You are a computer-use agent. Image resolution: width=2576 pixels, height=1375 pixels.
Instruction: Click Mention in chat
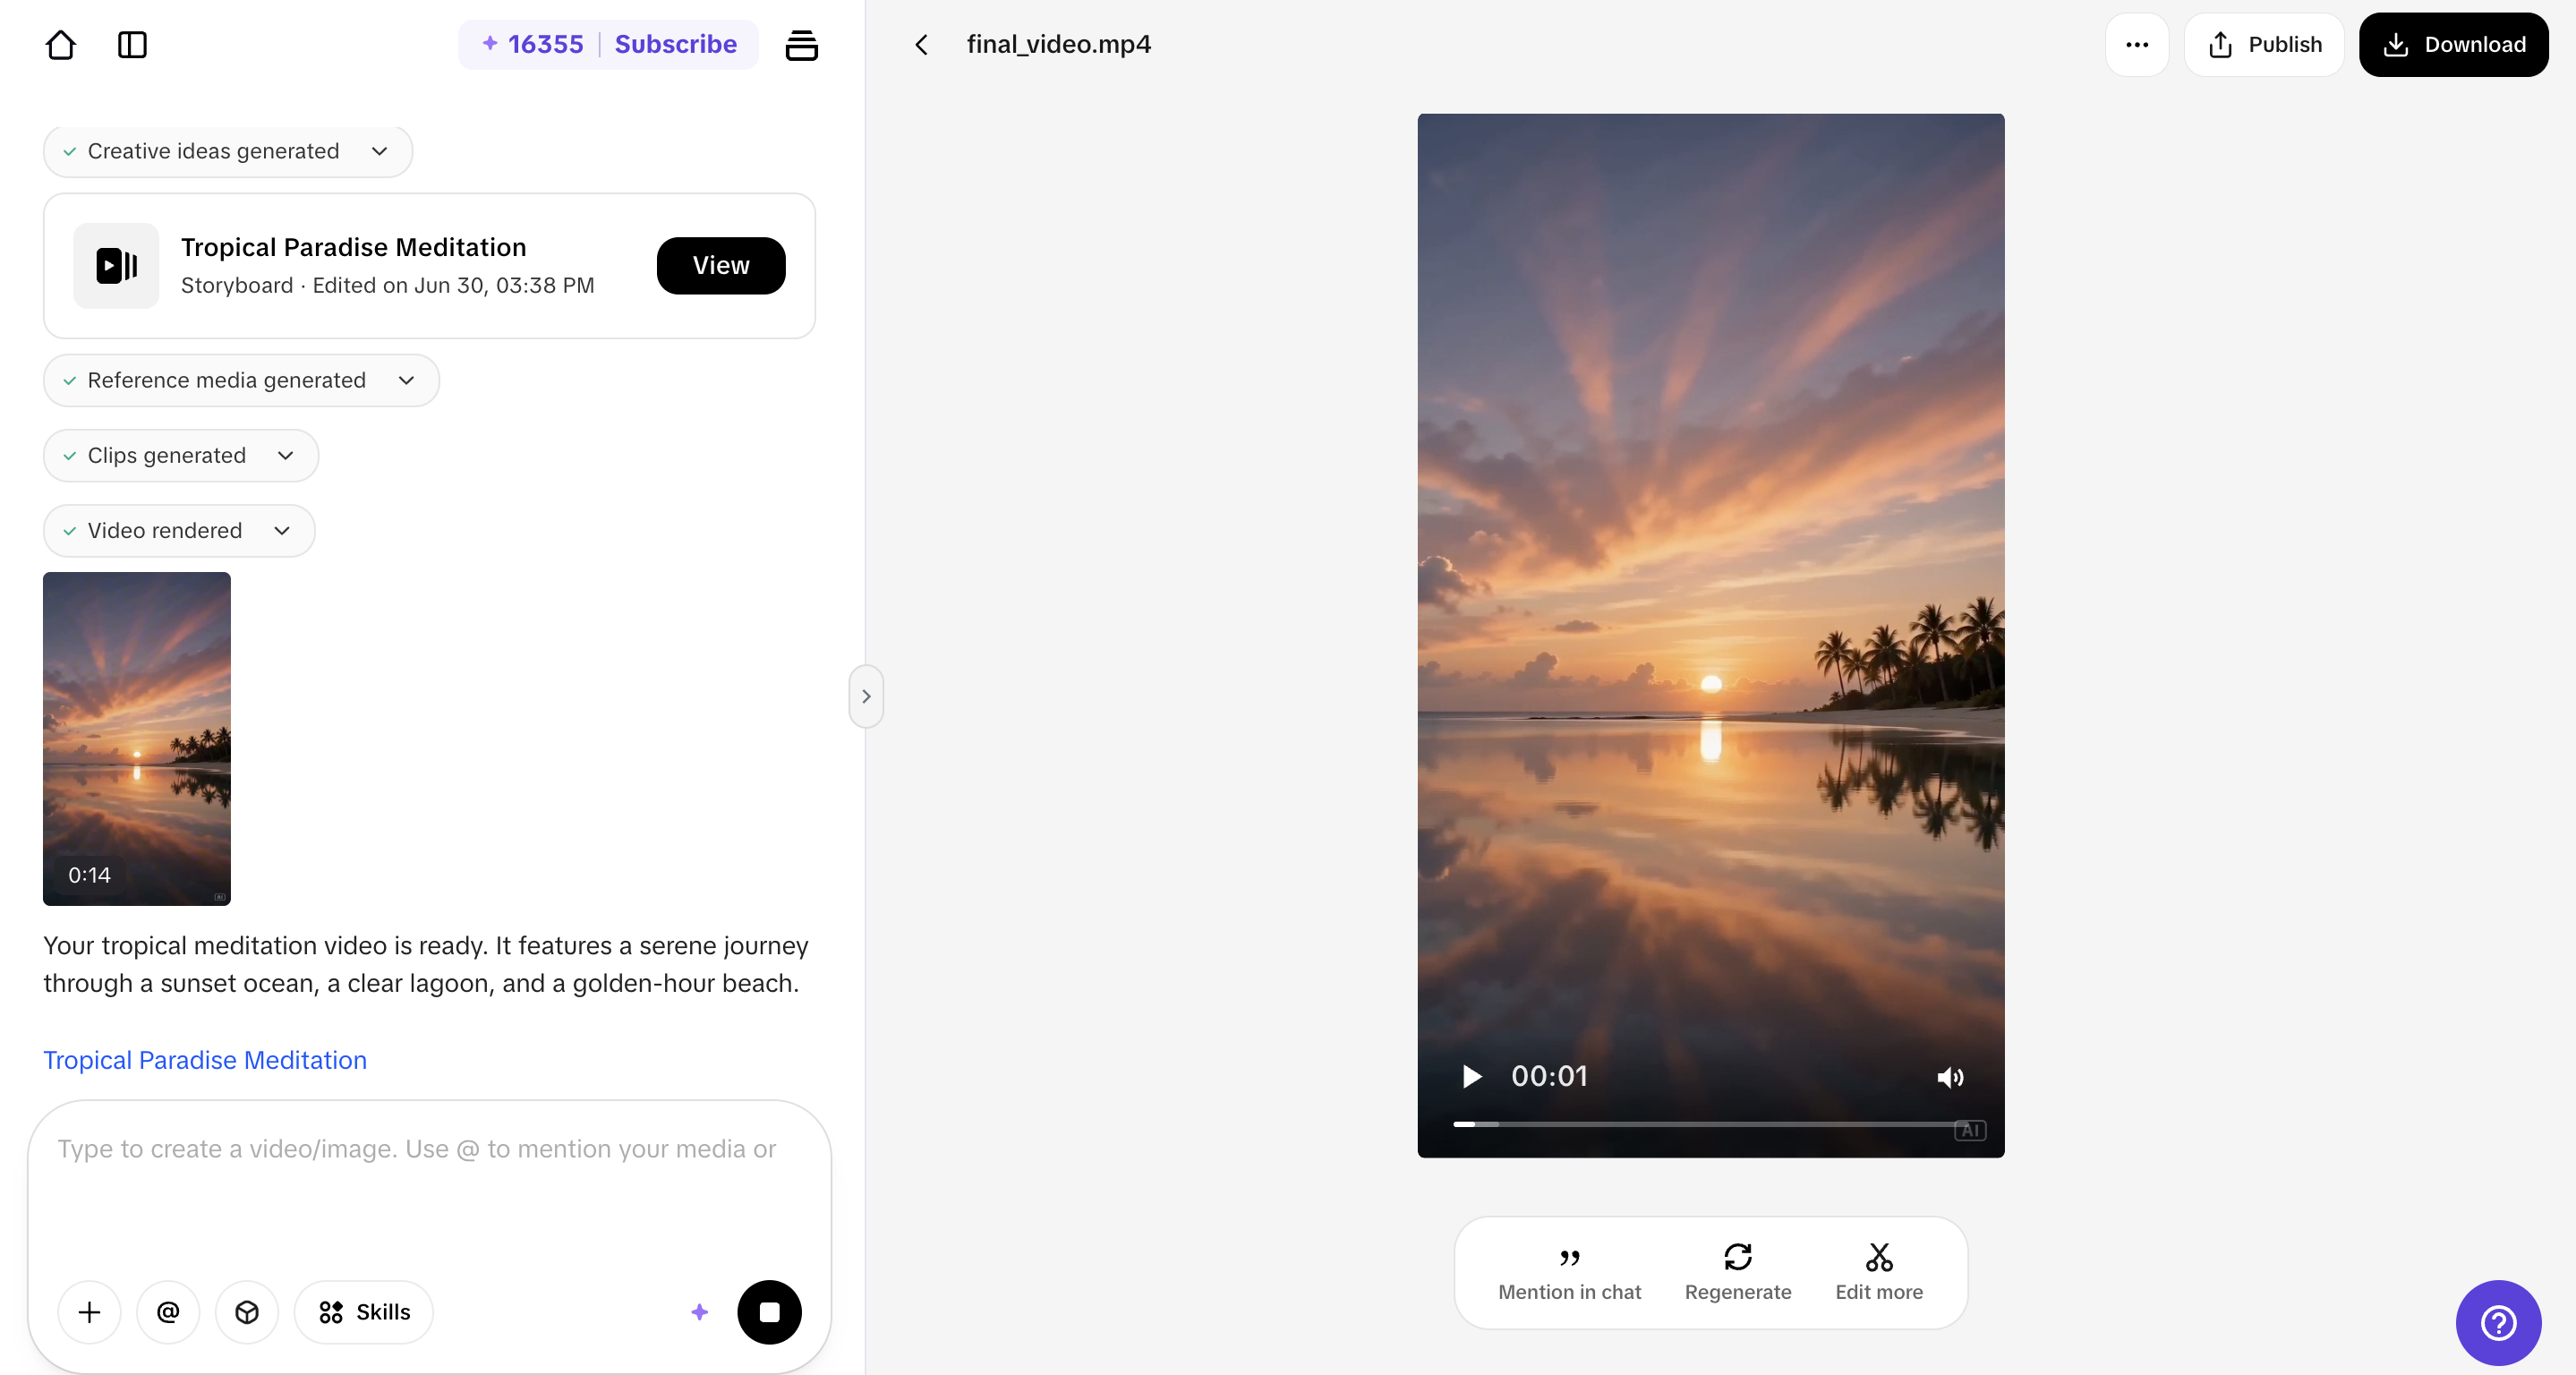pyautogui.click(x=1569, y=1273)
